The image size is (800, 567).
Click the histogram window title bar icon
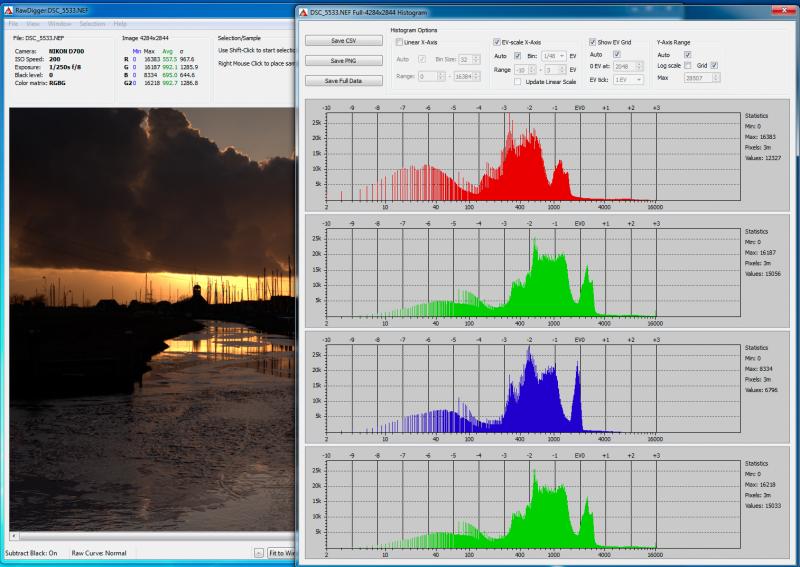click(x=304, y=12)
